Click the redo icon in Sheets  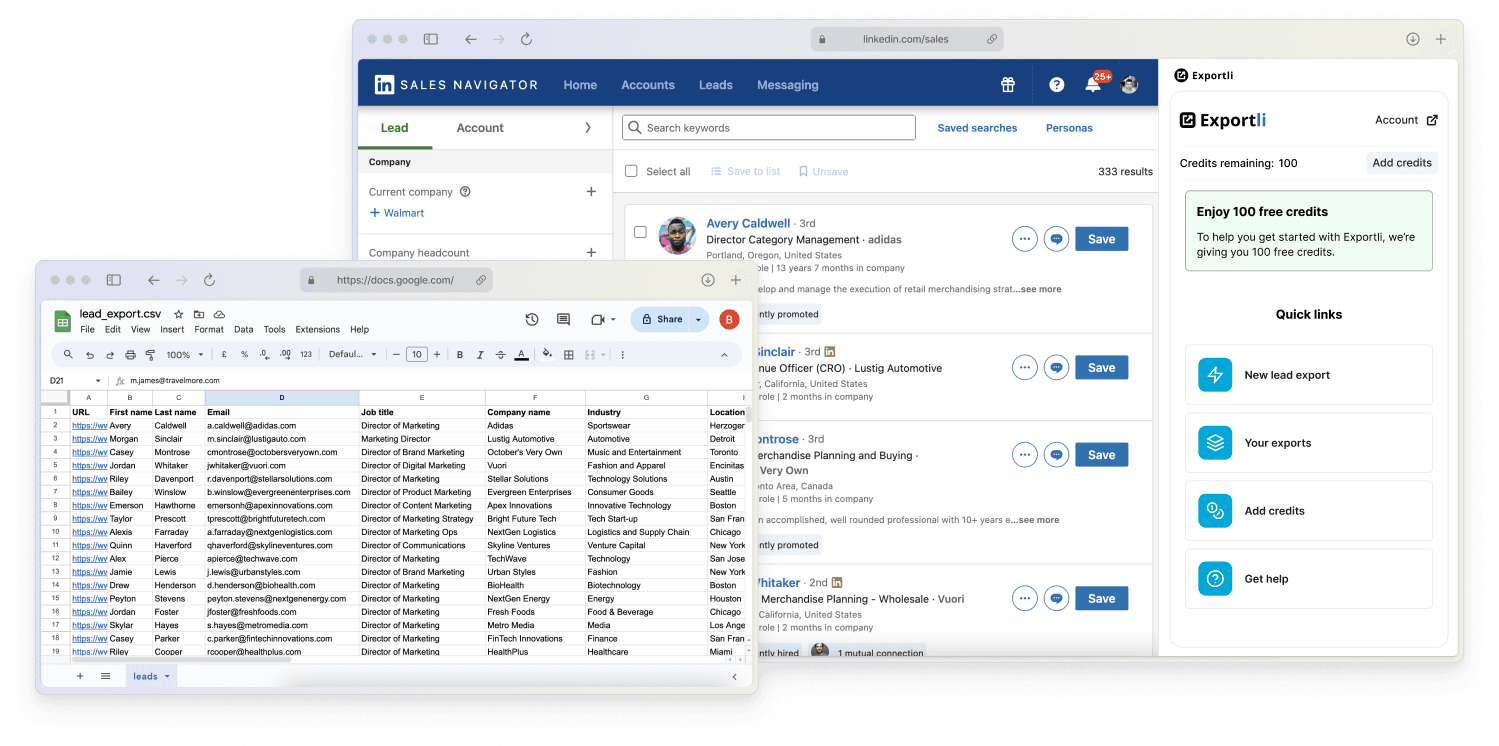point(110,354)
